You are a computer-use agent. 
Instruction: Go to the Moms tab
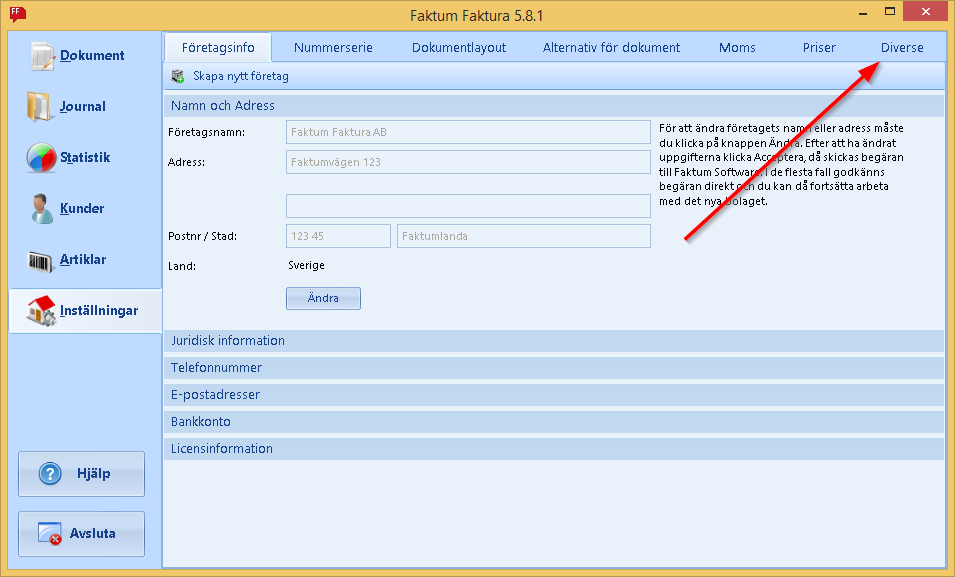[x=737, y=48]
